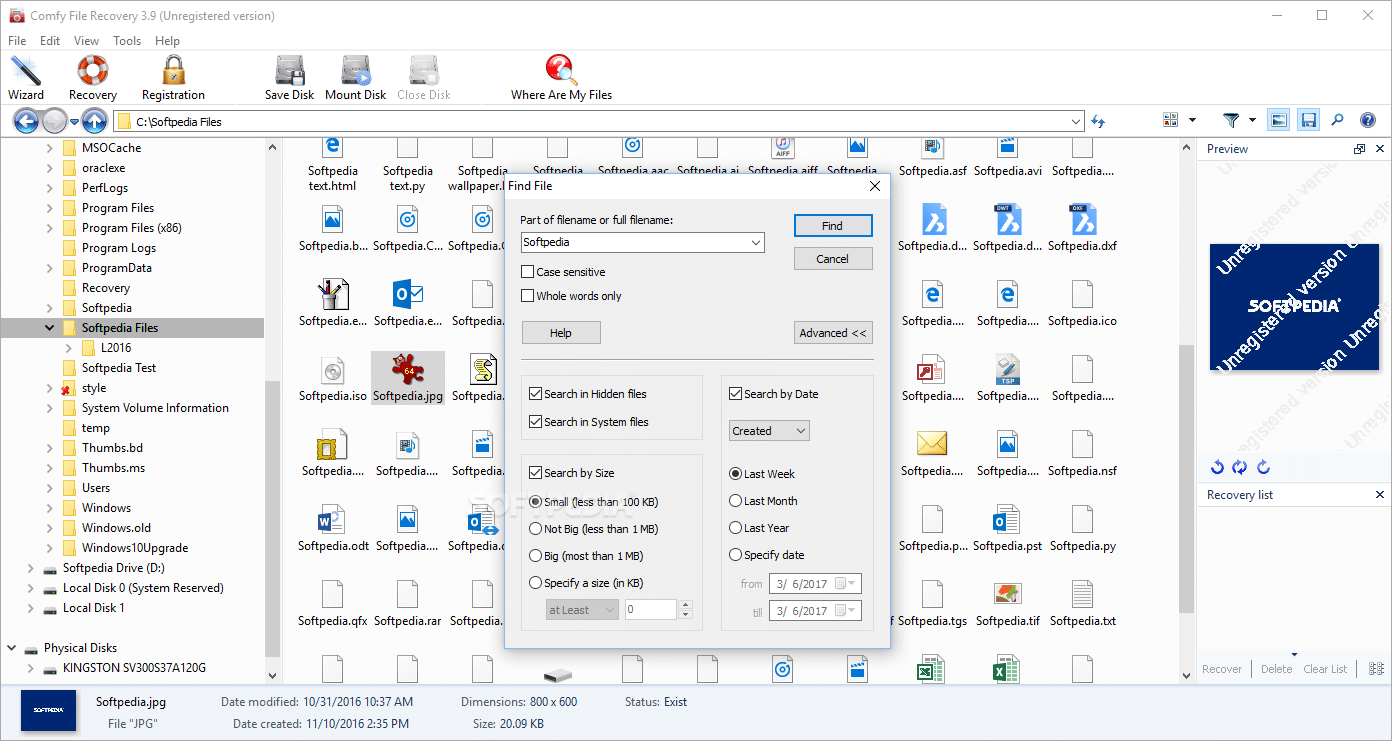Select Specify date radio option
The width and height of the screenshot is (1392, 741).
point(736,555)
